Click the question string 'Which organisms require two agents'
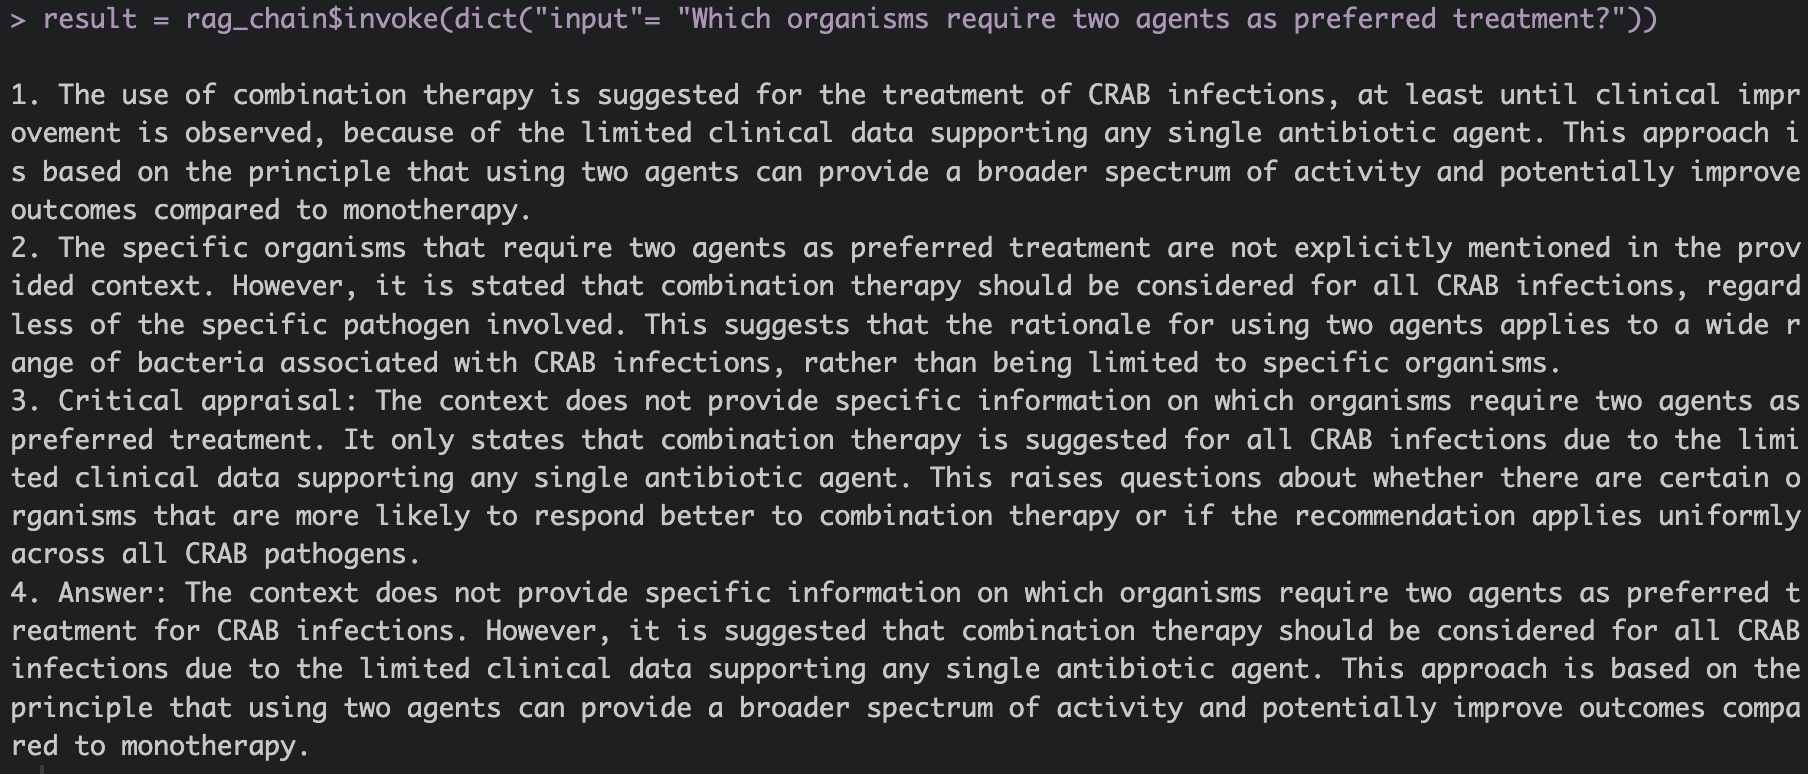The height and width of the screenshot is (774, 1808). [x=961, y=19]
